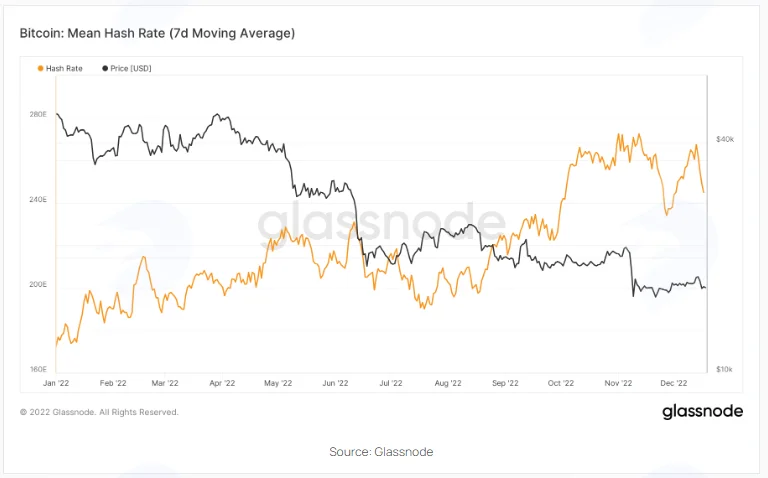
Task: Select the Jul '22 x-axis label
Action: [390, 383]
